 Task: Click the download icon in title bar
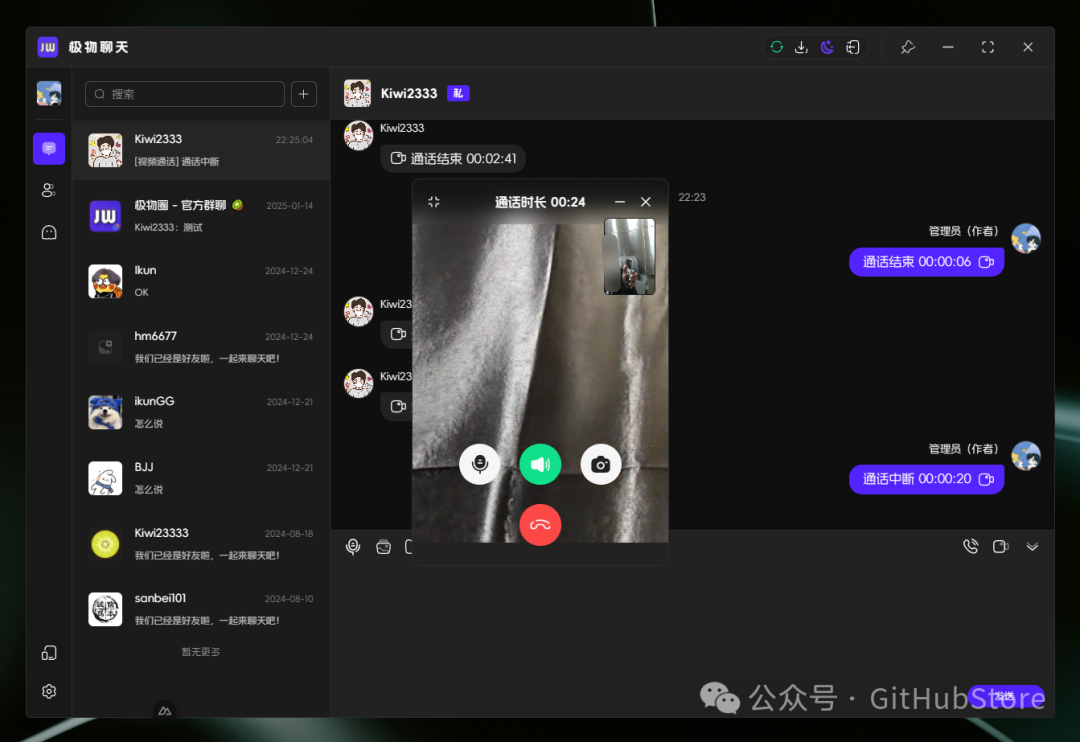(x=801, y=47)
